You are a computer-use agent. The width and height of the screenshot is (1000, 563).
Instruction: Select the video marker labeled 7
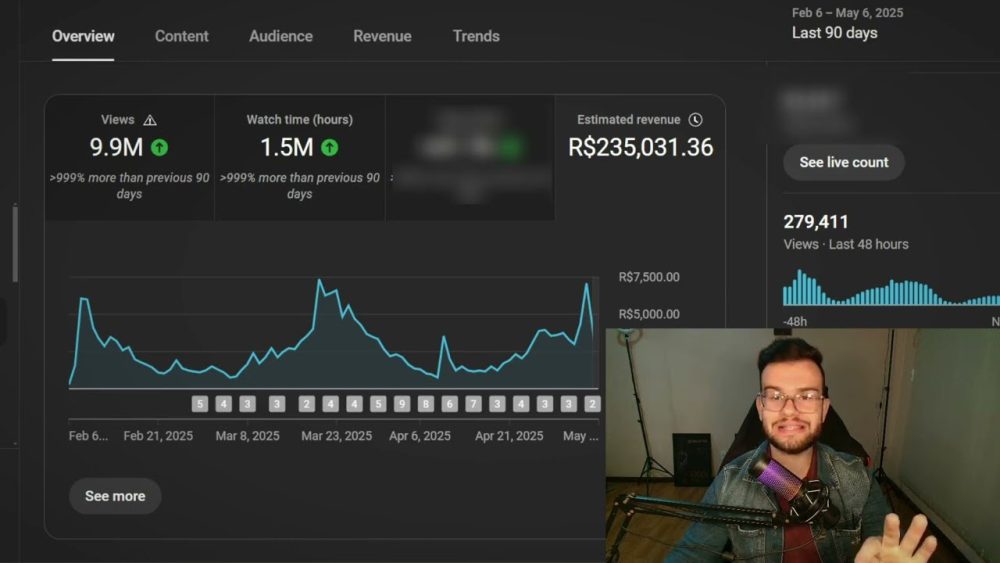473,404
